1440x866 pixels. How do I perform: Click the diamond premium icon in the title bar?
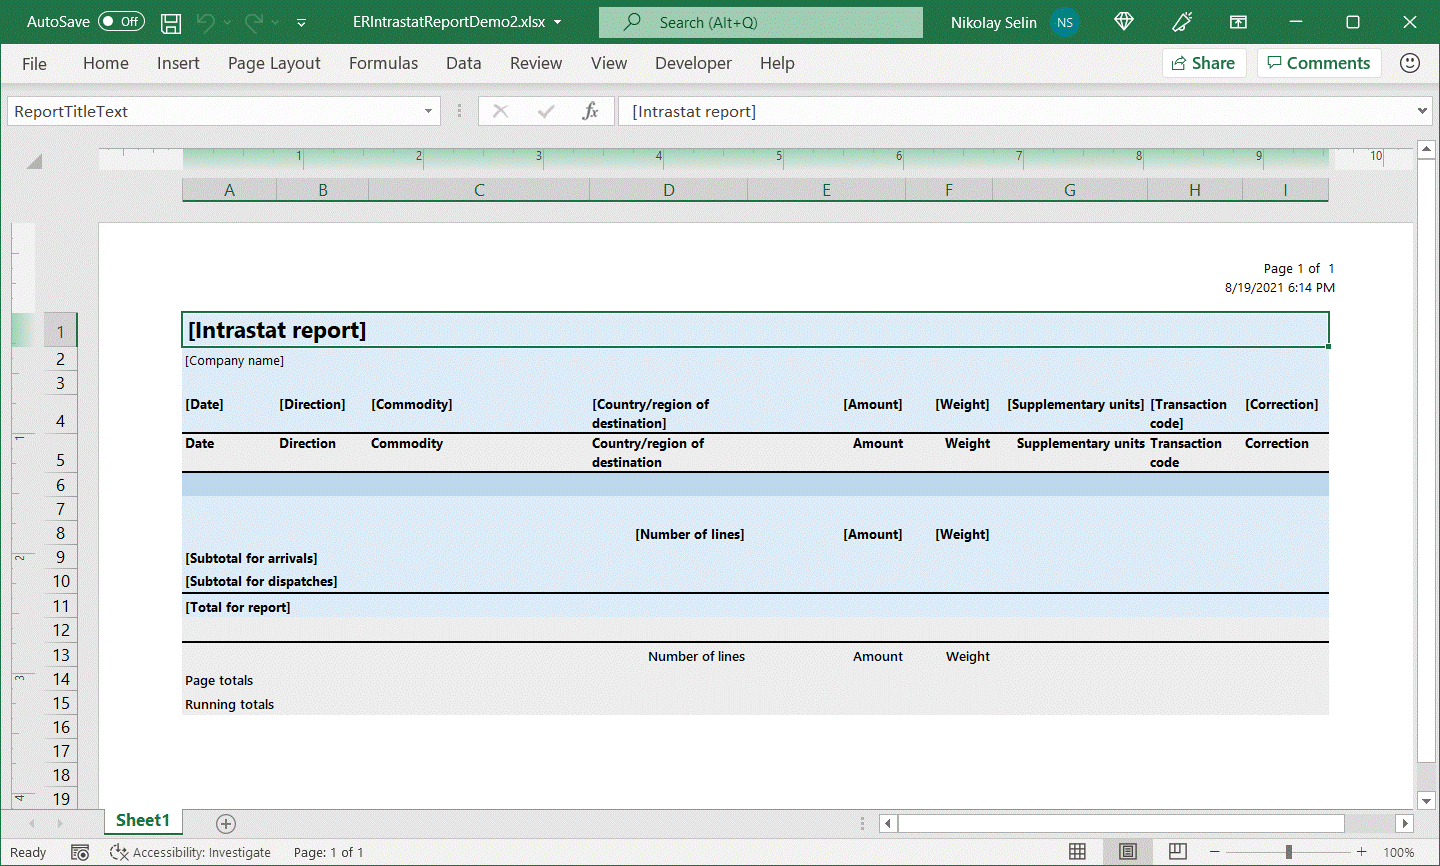pos(1123,22)
